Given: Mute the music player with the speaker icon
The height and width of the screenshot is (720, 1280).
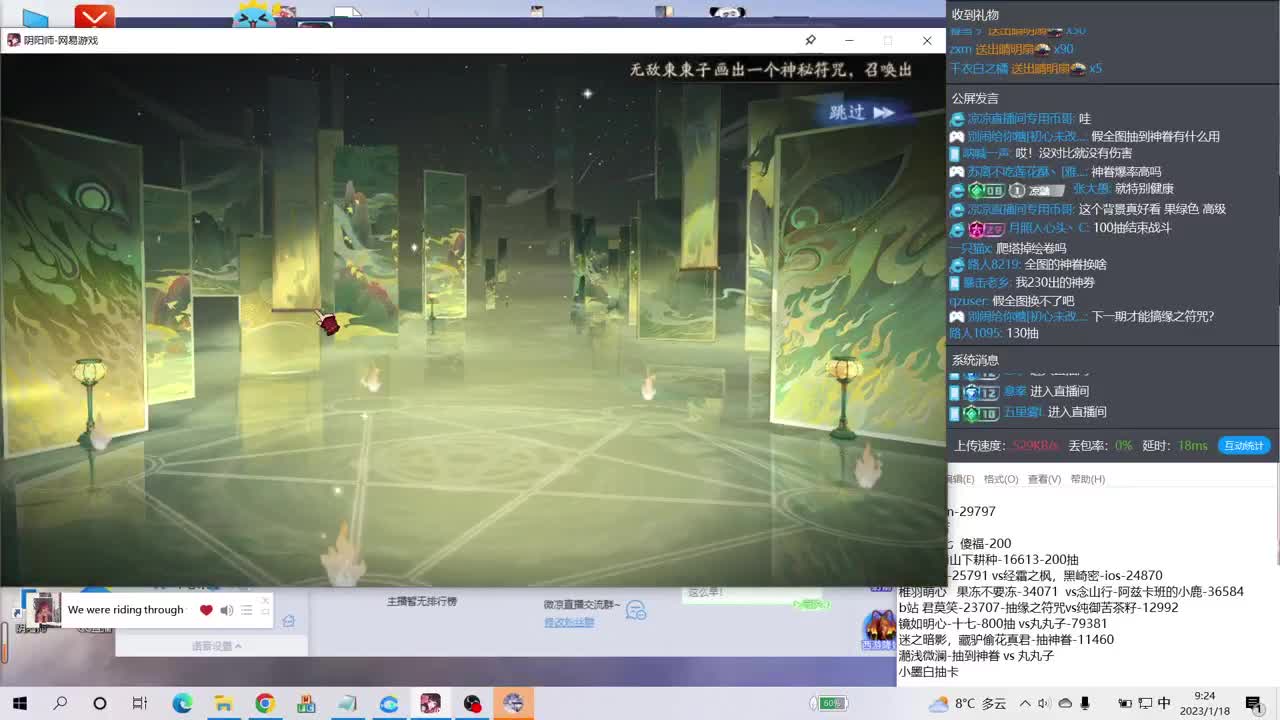Looking at the screenshot, I should click(225, 610).
